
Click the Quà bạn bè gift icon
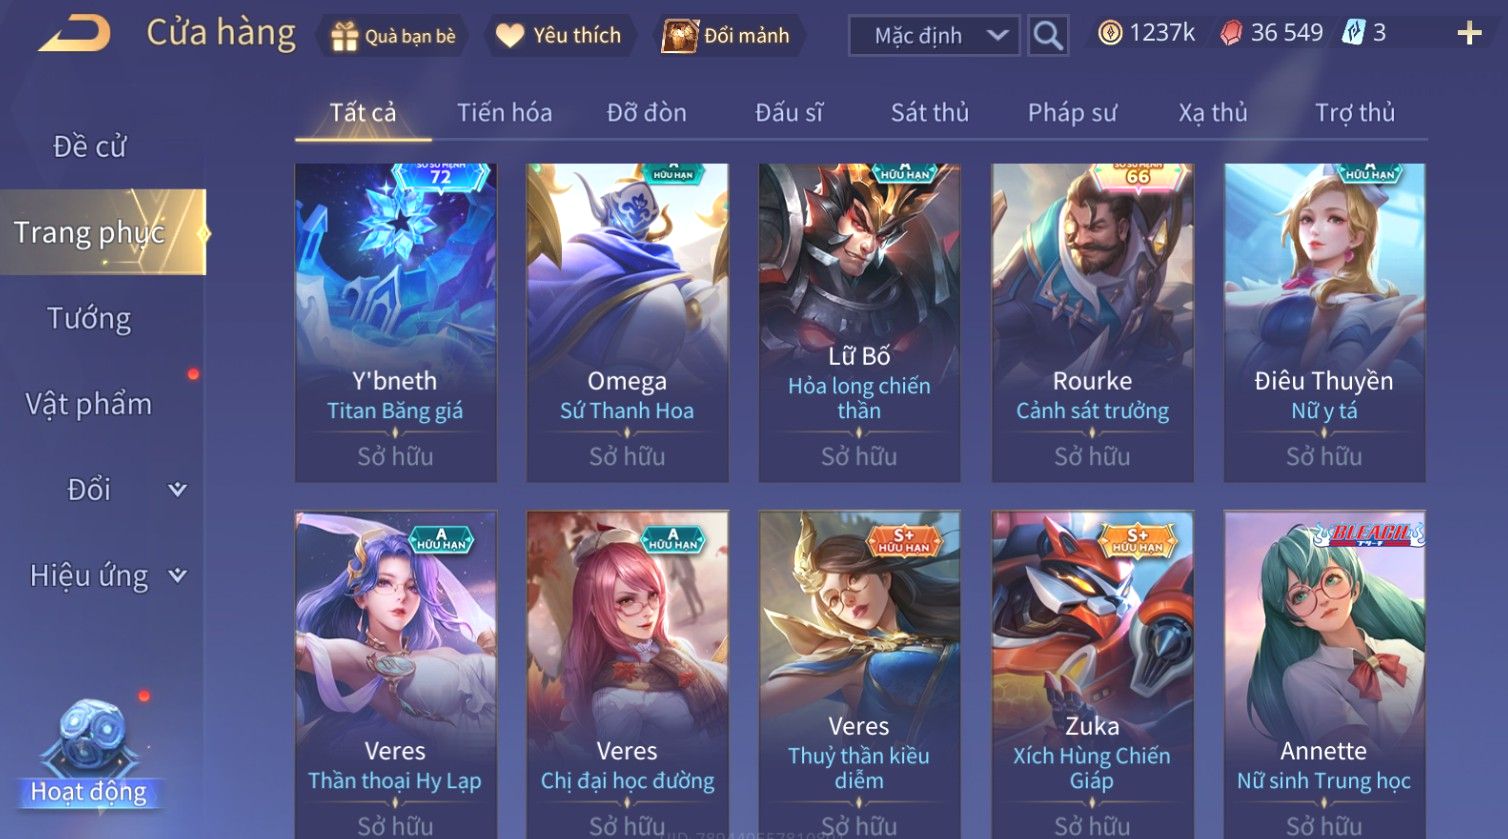pyautogui.click(x=345, y=37)
